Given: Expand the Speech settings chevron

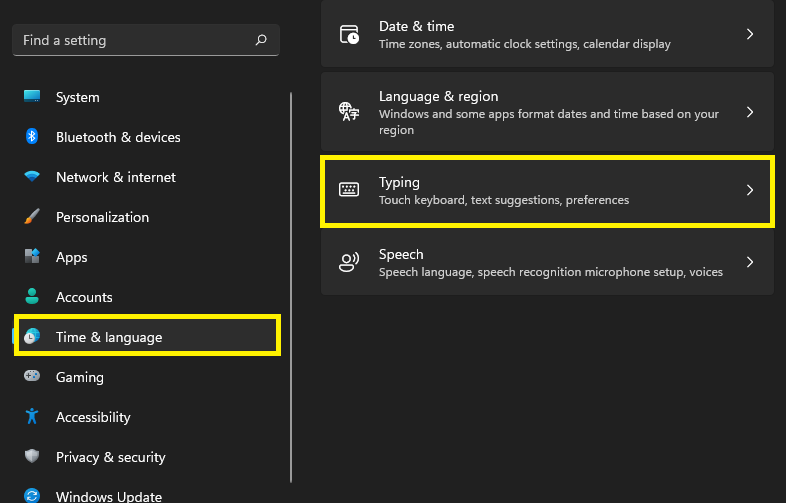Looking at the screenshot, I should click(750, 262).
